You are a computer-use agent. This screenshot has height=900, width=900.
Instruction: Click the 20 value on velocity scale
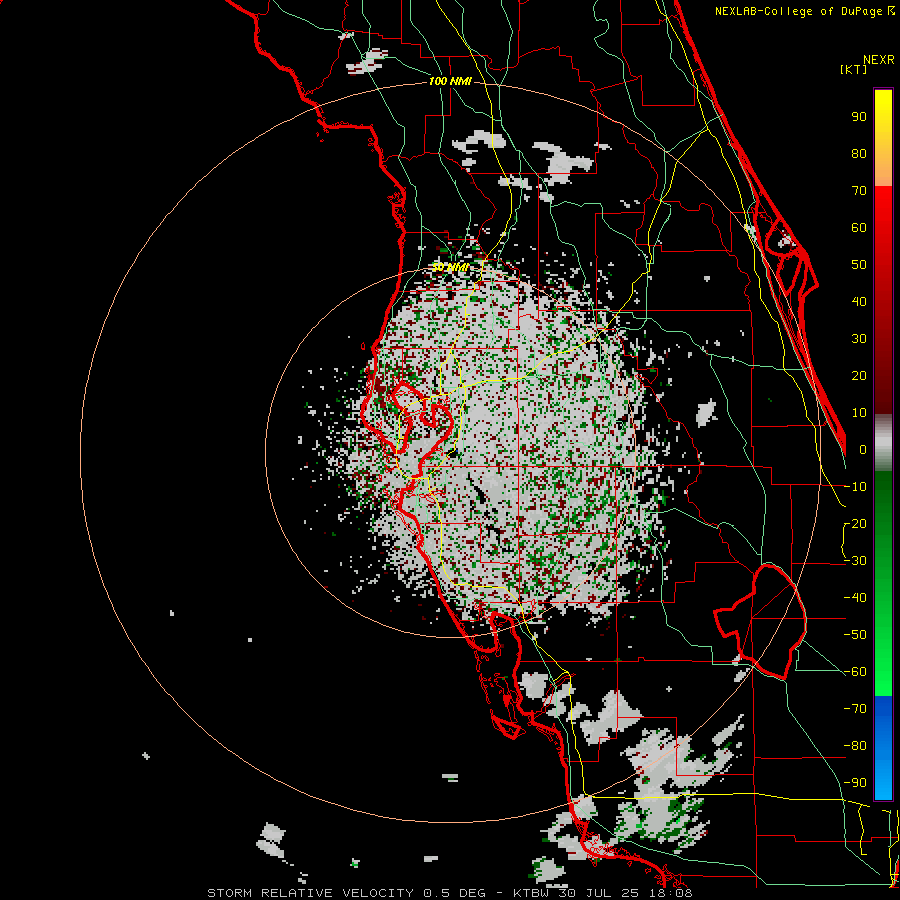point(859,375)
